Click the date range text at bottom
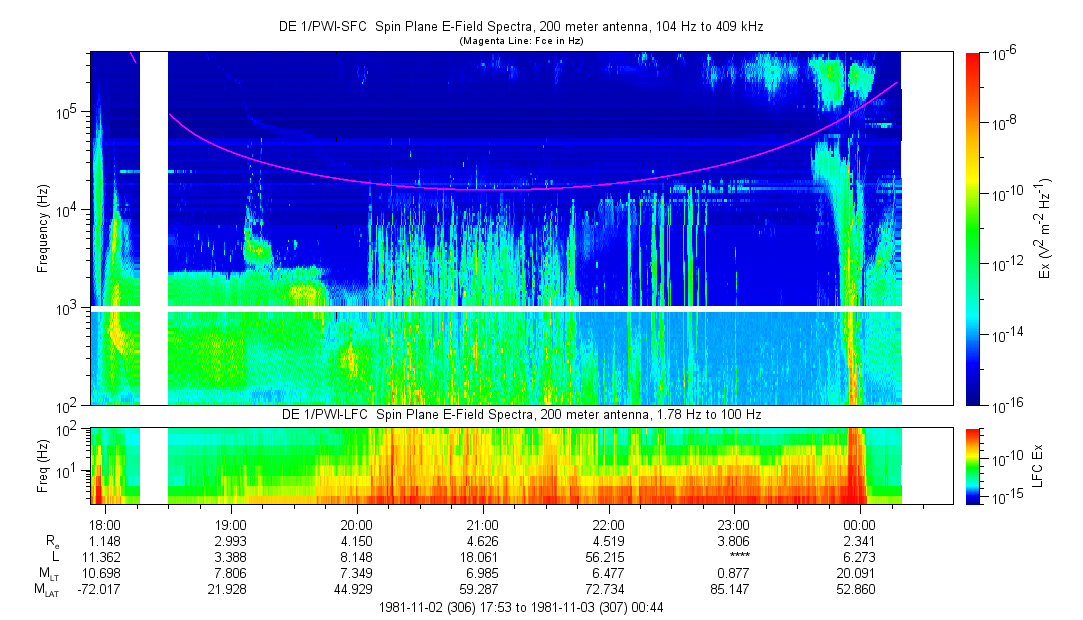This screenshot has height=620, width=1083. (520, 607)
